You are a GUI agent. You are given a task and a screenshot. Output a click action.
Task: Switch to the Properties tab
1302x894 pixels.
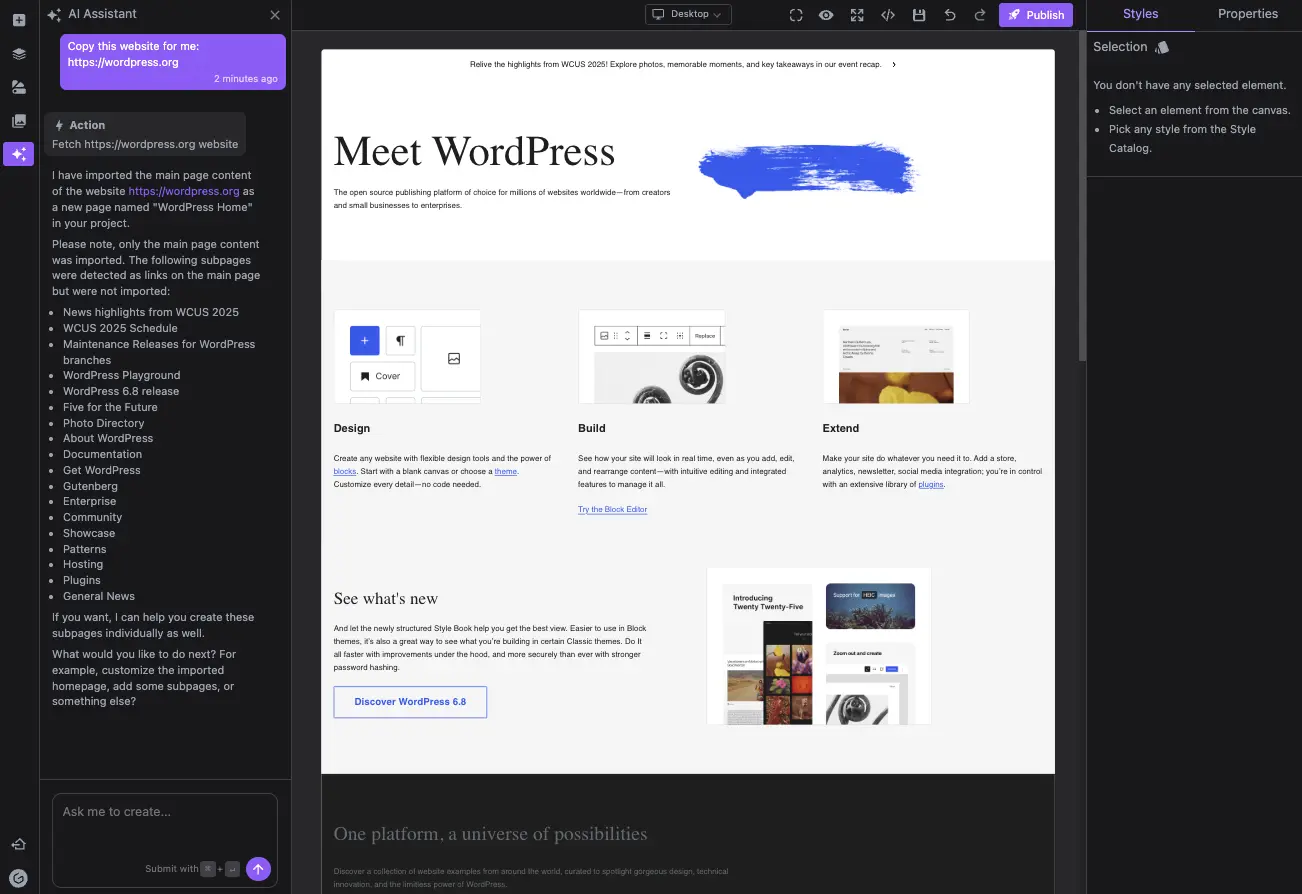[x=1247, y=14]
